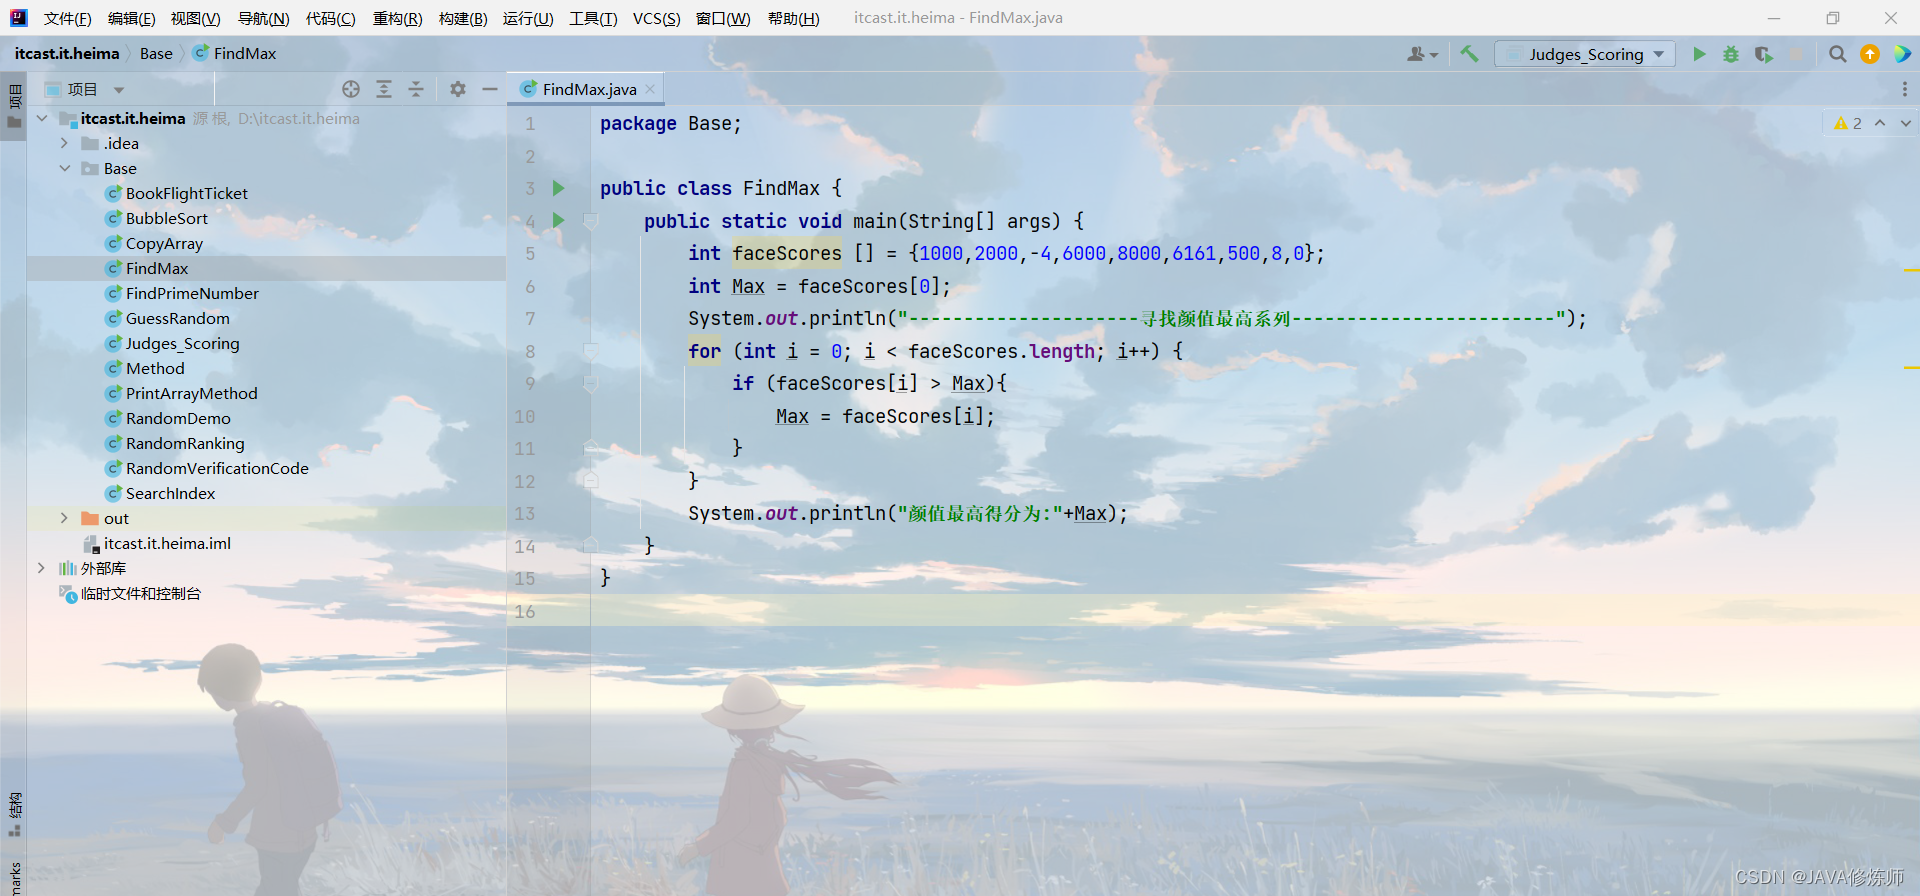
Task: Open the user account icon menu
Action: (1422, 54)
